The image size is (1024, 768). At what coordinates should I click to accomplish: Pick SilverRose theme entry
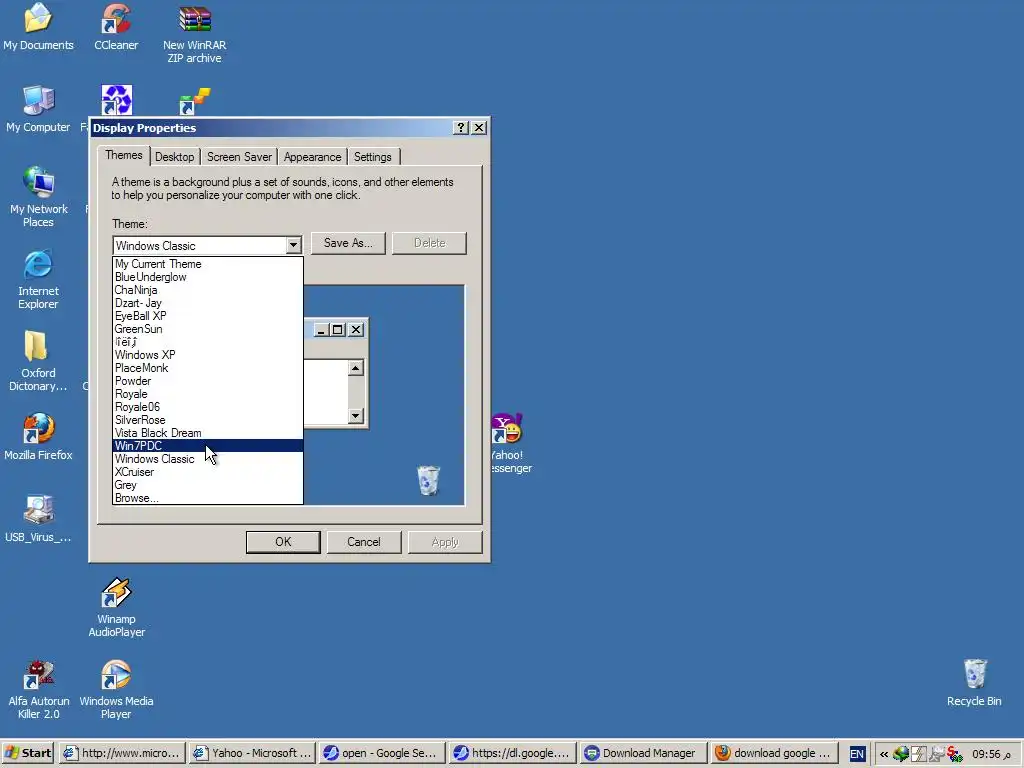point(208,420)
